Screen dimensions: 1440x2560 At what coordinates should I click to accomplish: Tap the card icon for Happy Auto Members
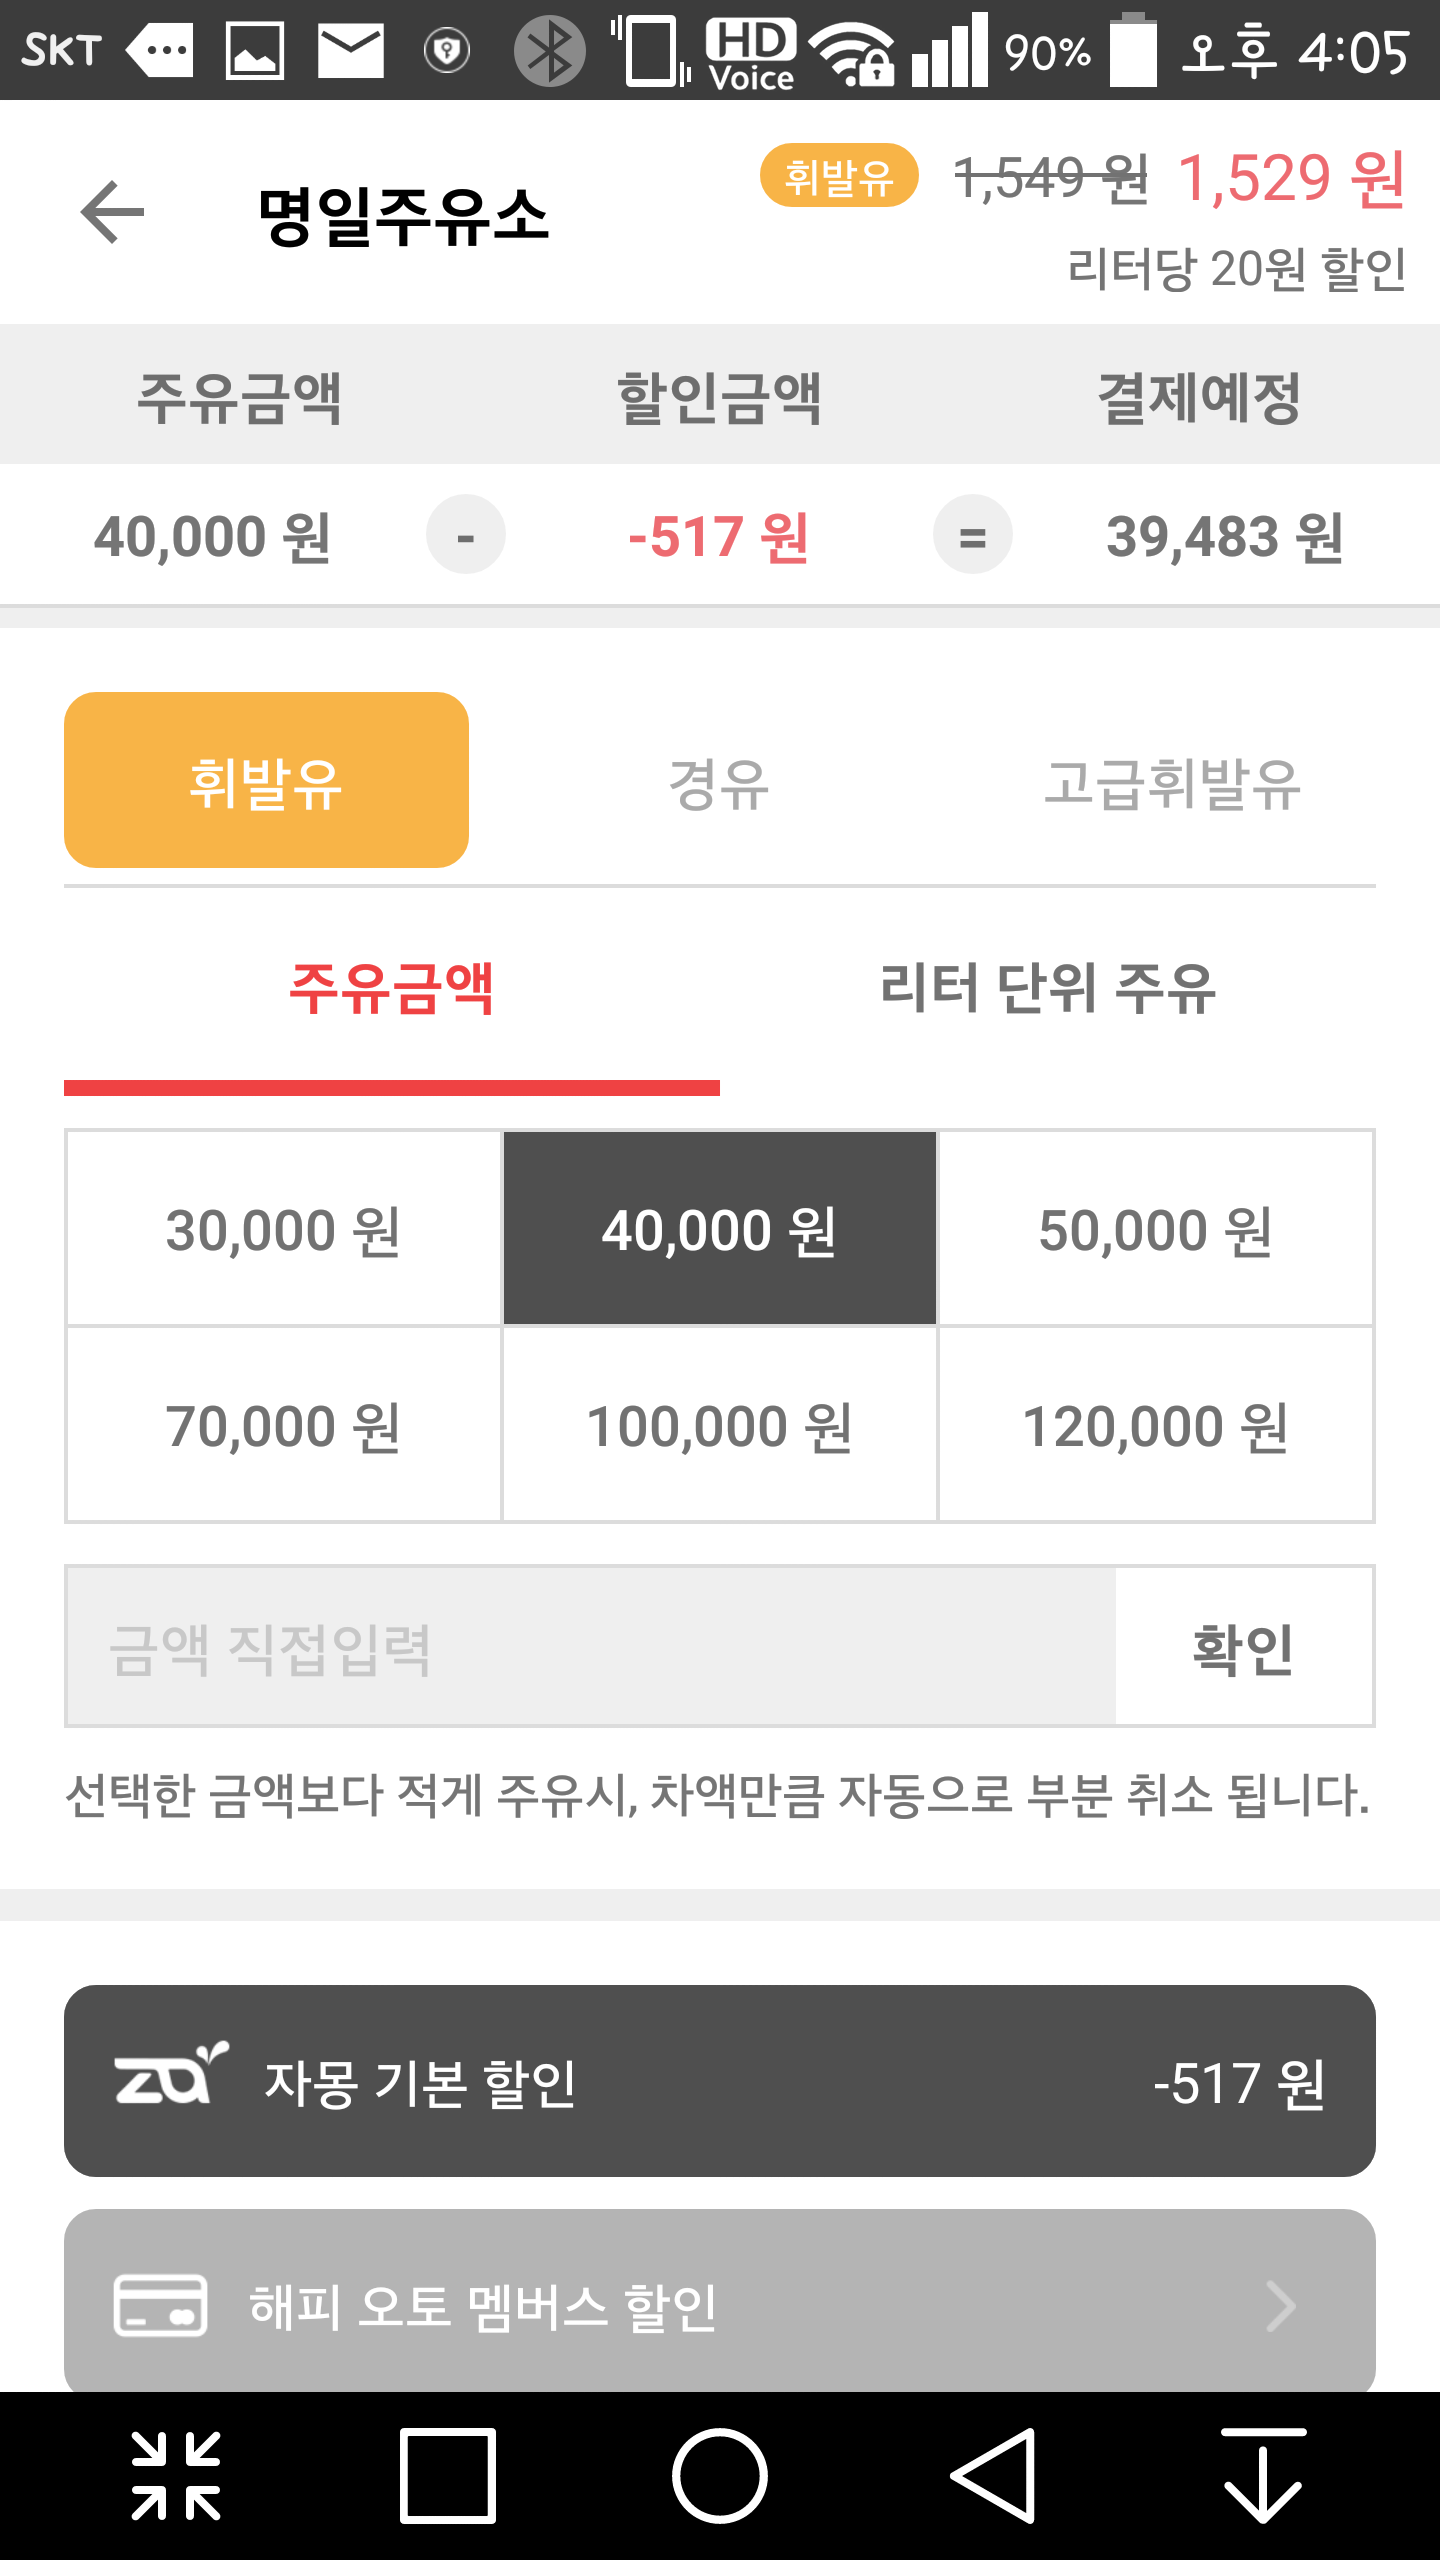160,2305
